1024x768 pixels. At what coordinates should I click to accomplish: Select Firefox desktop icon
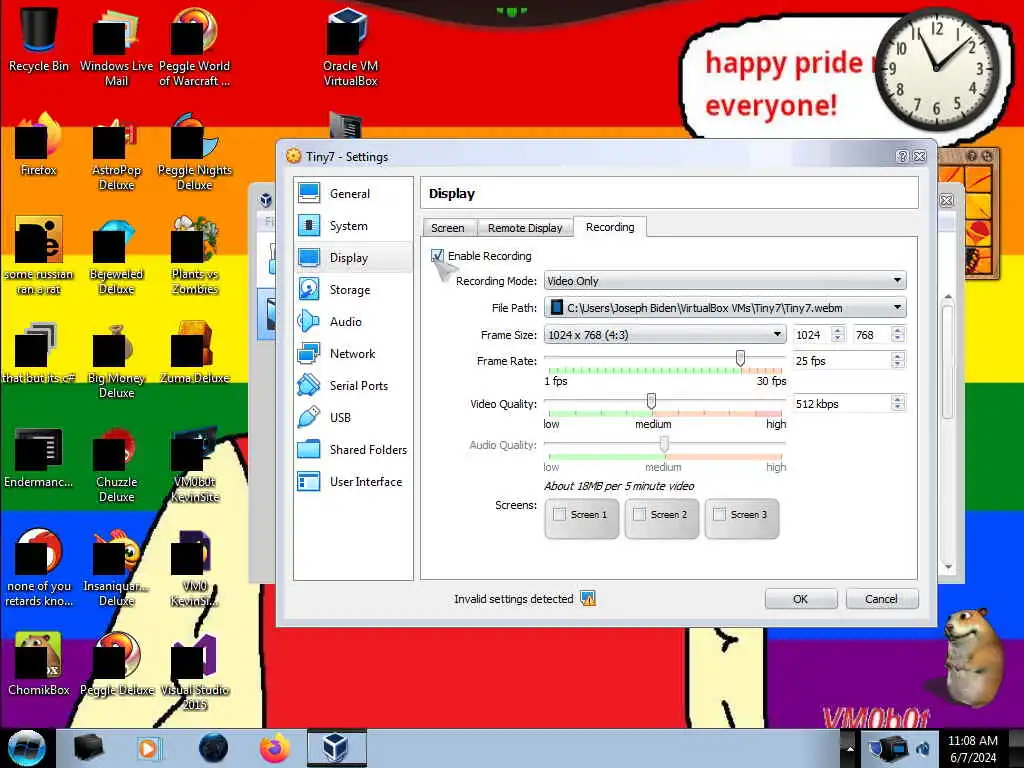(39, 144)
